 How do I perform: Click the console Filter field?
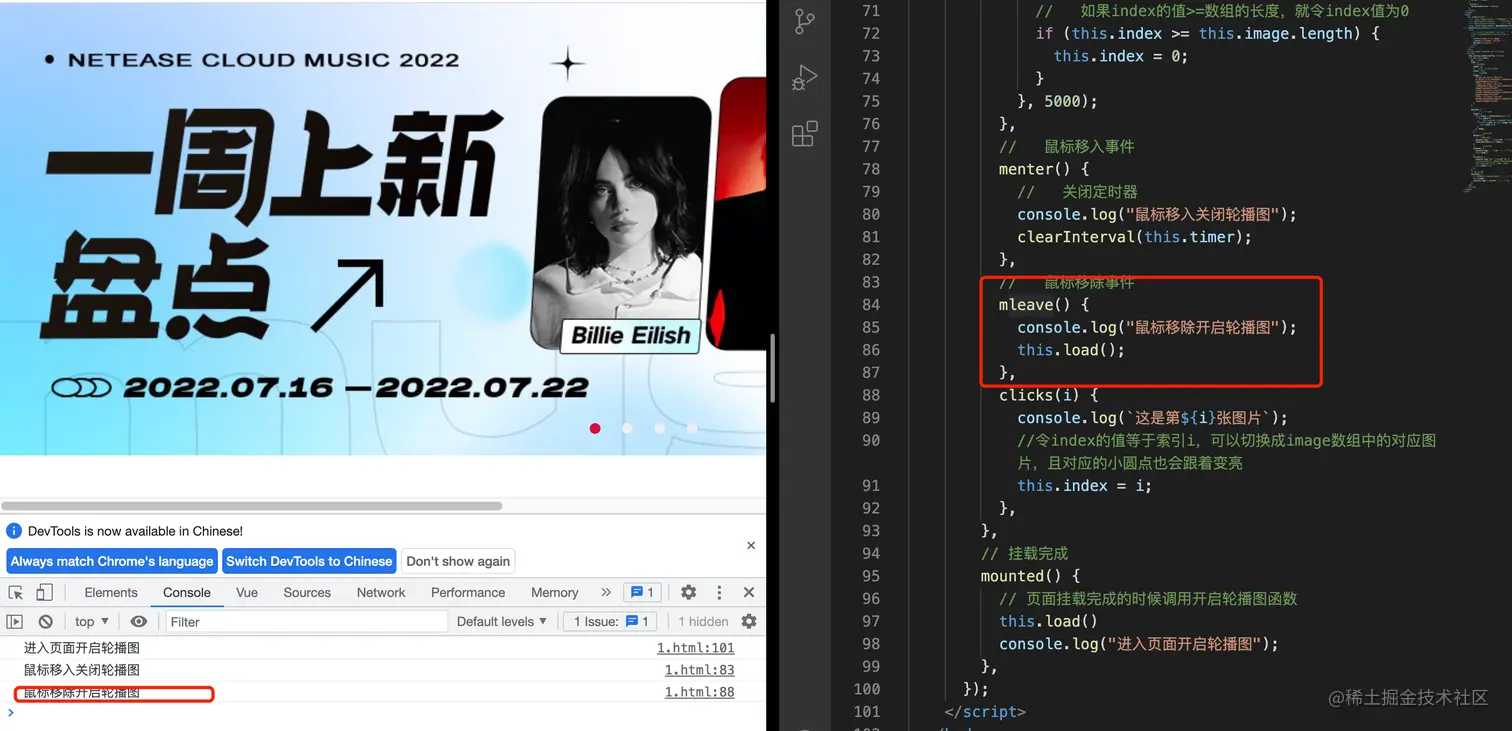(306, 621)
